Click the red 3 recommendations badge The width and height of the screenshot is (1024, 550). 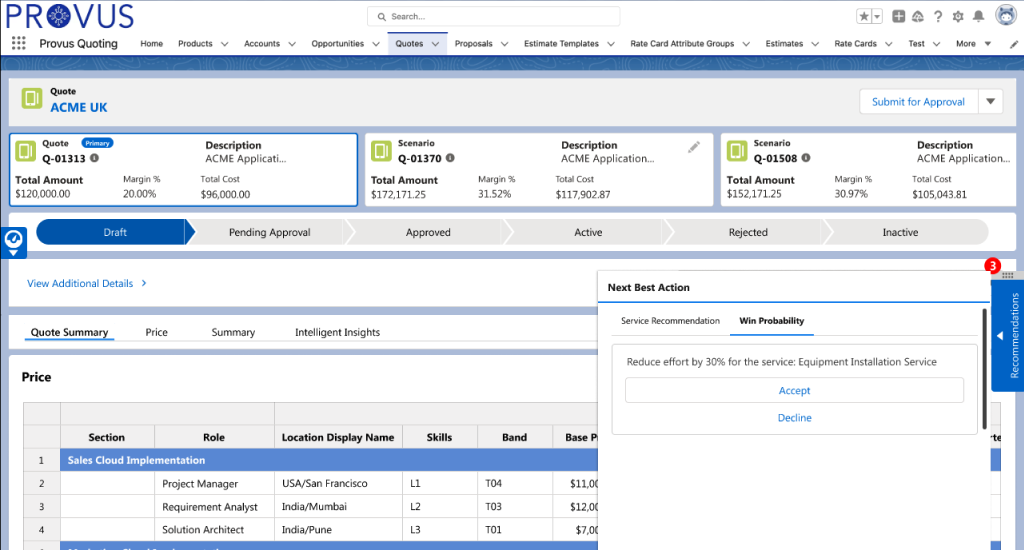point(992,266)
